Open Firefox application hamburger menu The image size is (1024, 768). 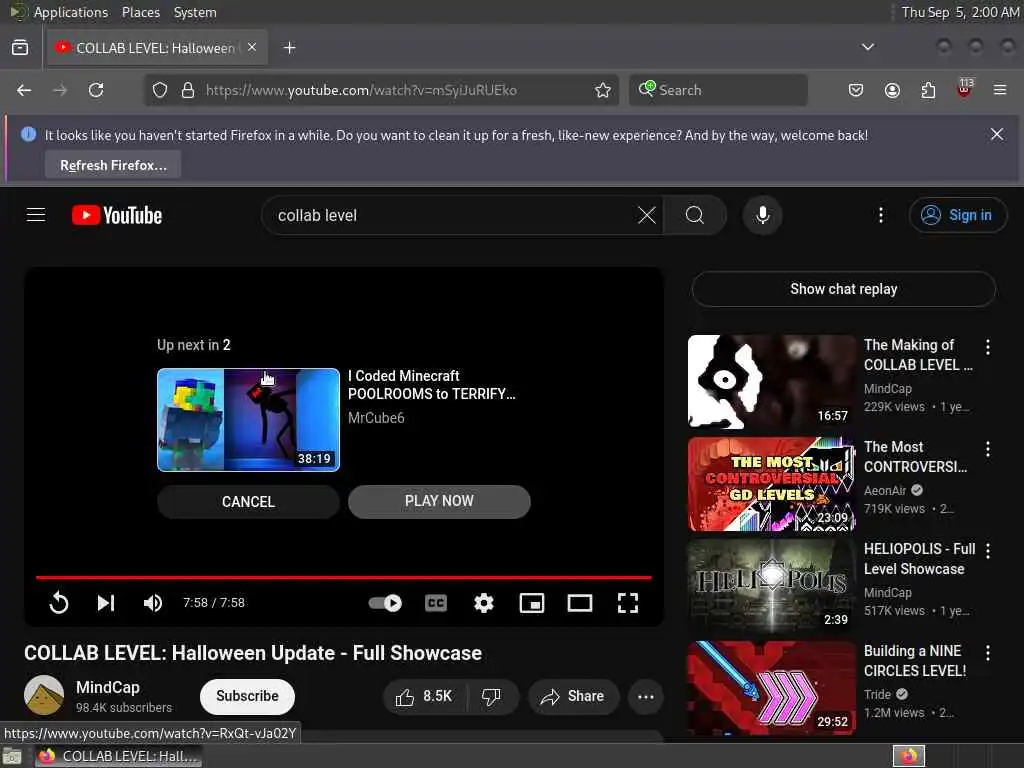point(1000,90)
